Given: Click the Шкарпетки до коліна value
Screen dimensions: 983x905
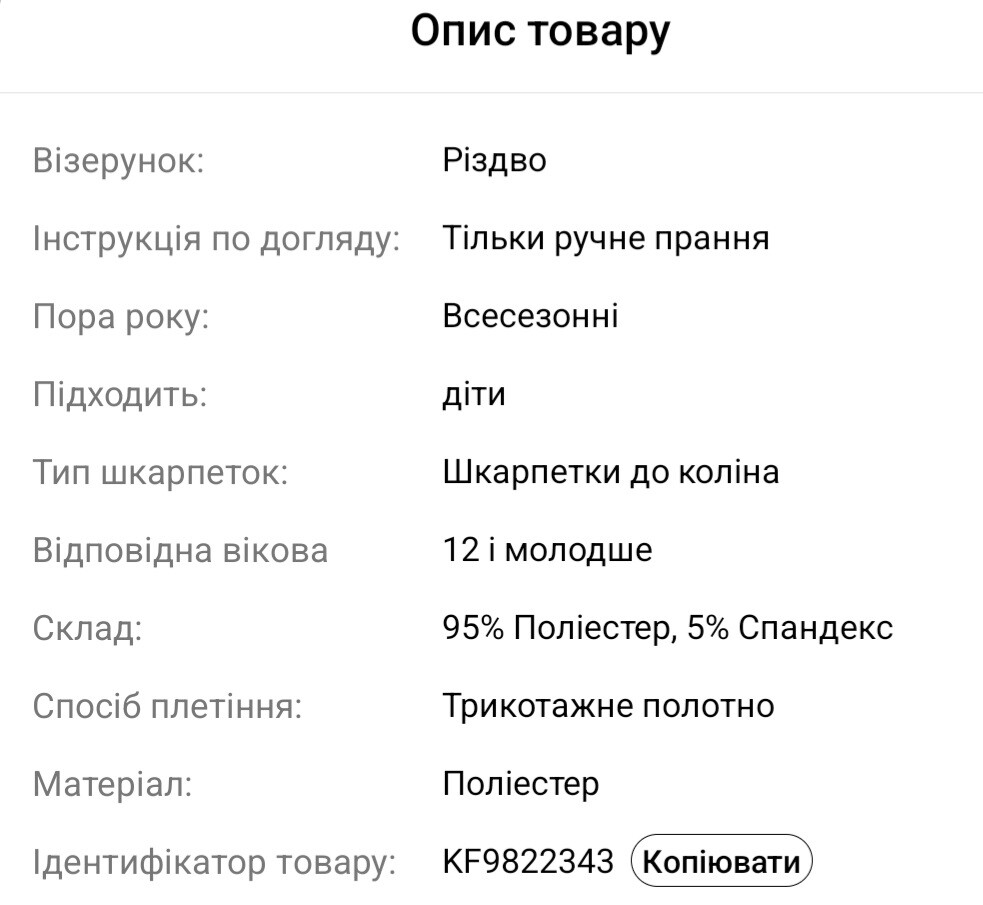Looking at the screenshot, I should coord(610,472).
